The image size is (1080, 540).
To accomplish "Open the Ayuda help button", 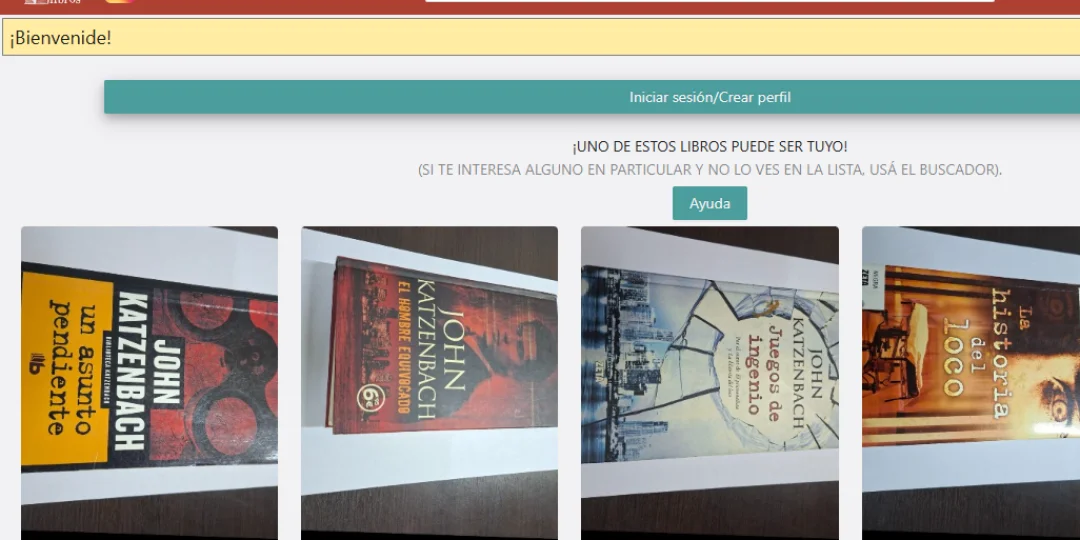I will click(709, 203).
